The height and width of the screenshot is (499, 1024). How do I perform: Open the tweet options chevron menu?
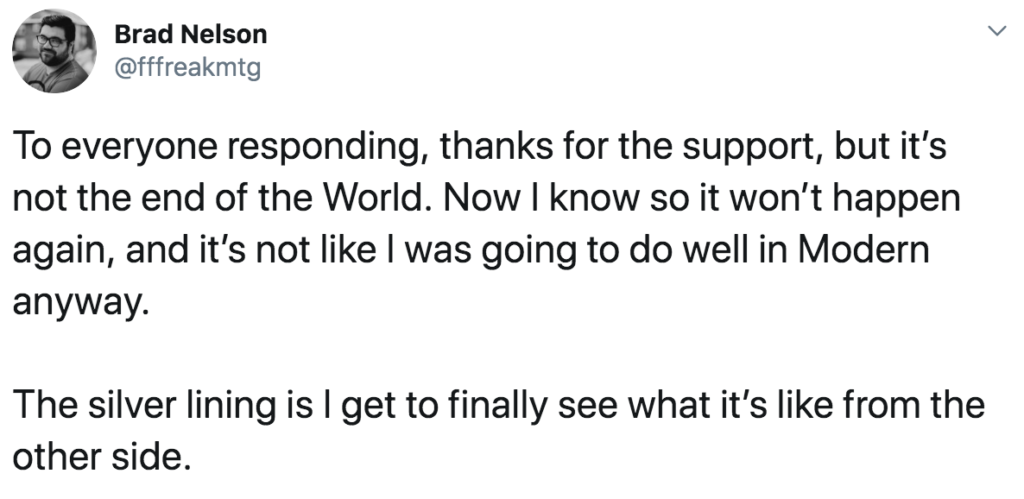995,32
